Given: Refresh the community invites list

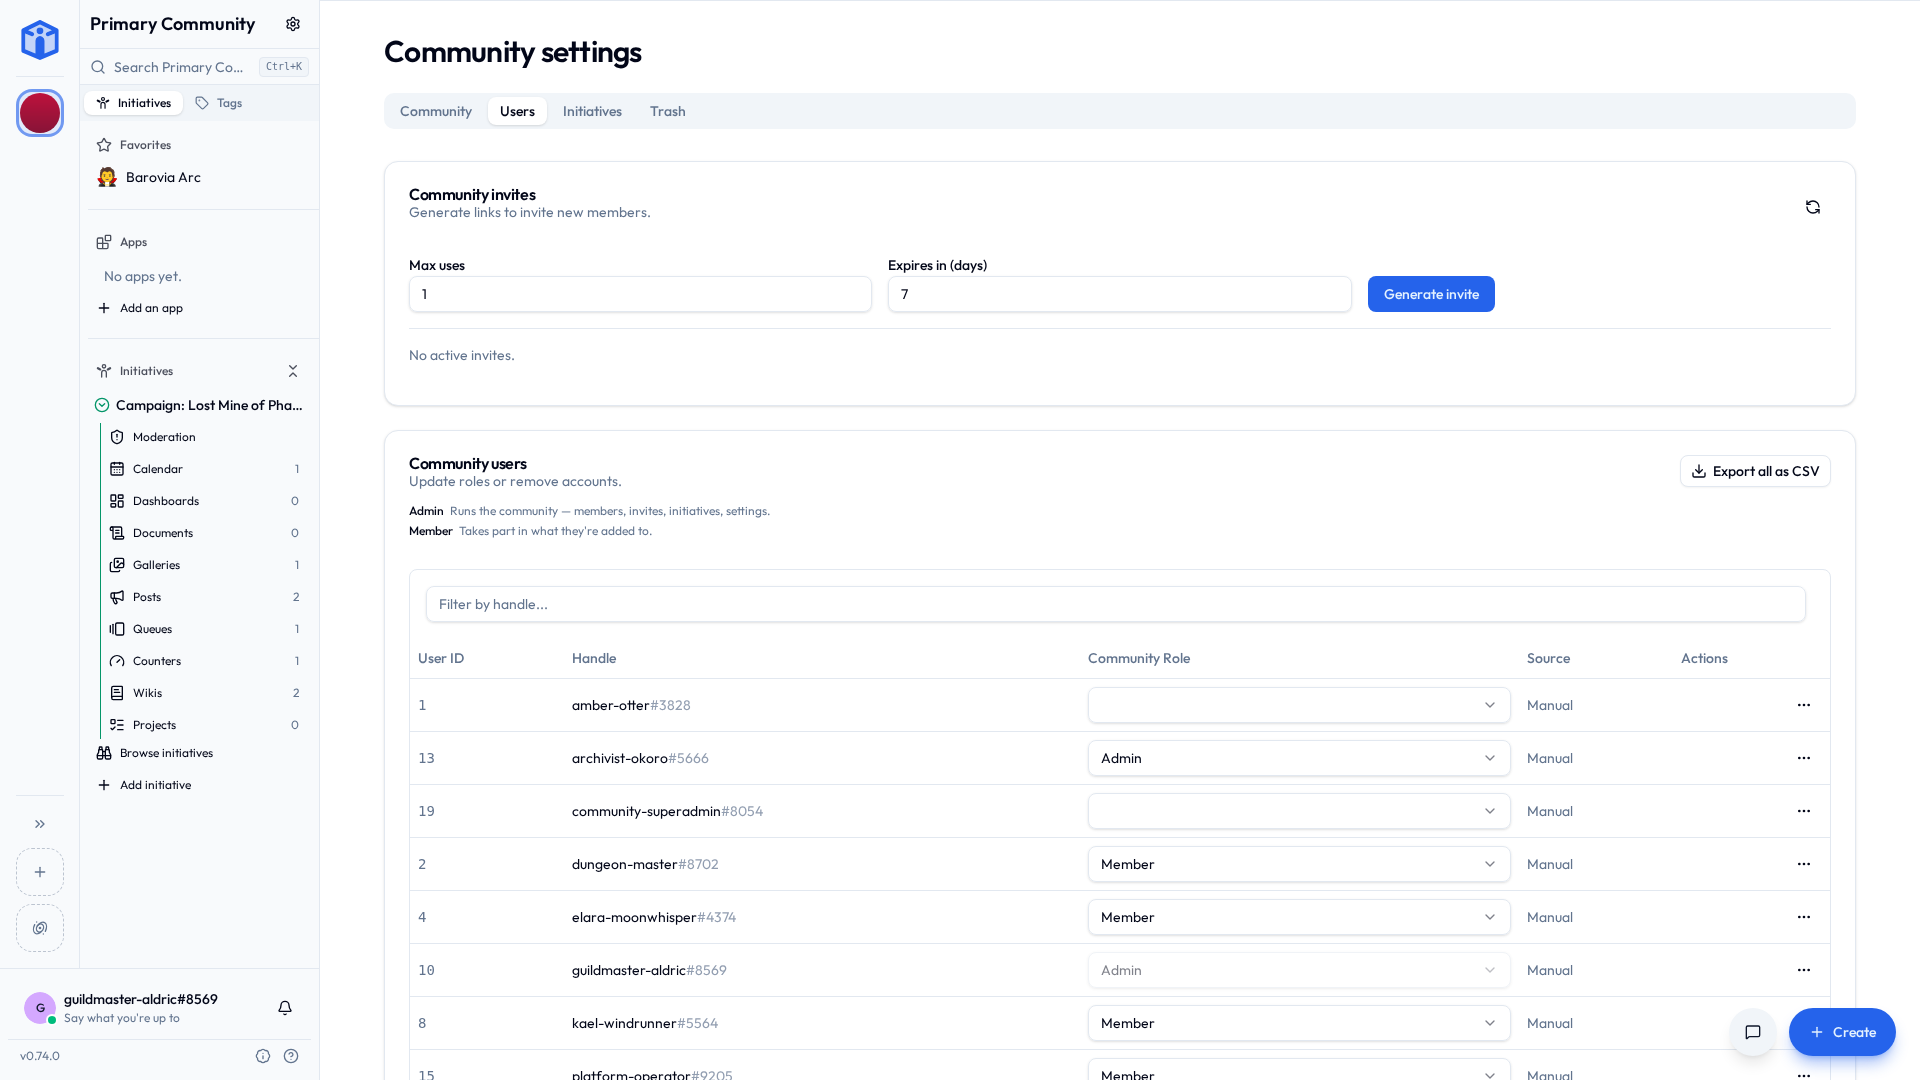Looking at the screenshot, I should click(x=1813, y=207).
